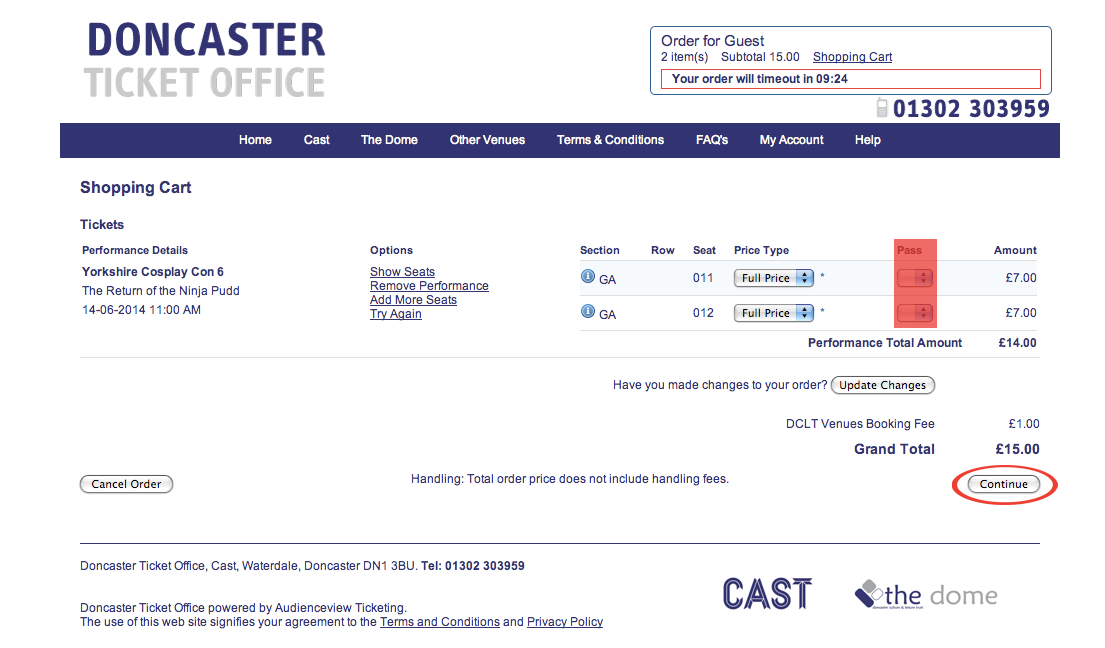Click the CAST logo in footer

[767, 594]
